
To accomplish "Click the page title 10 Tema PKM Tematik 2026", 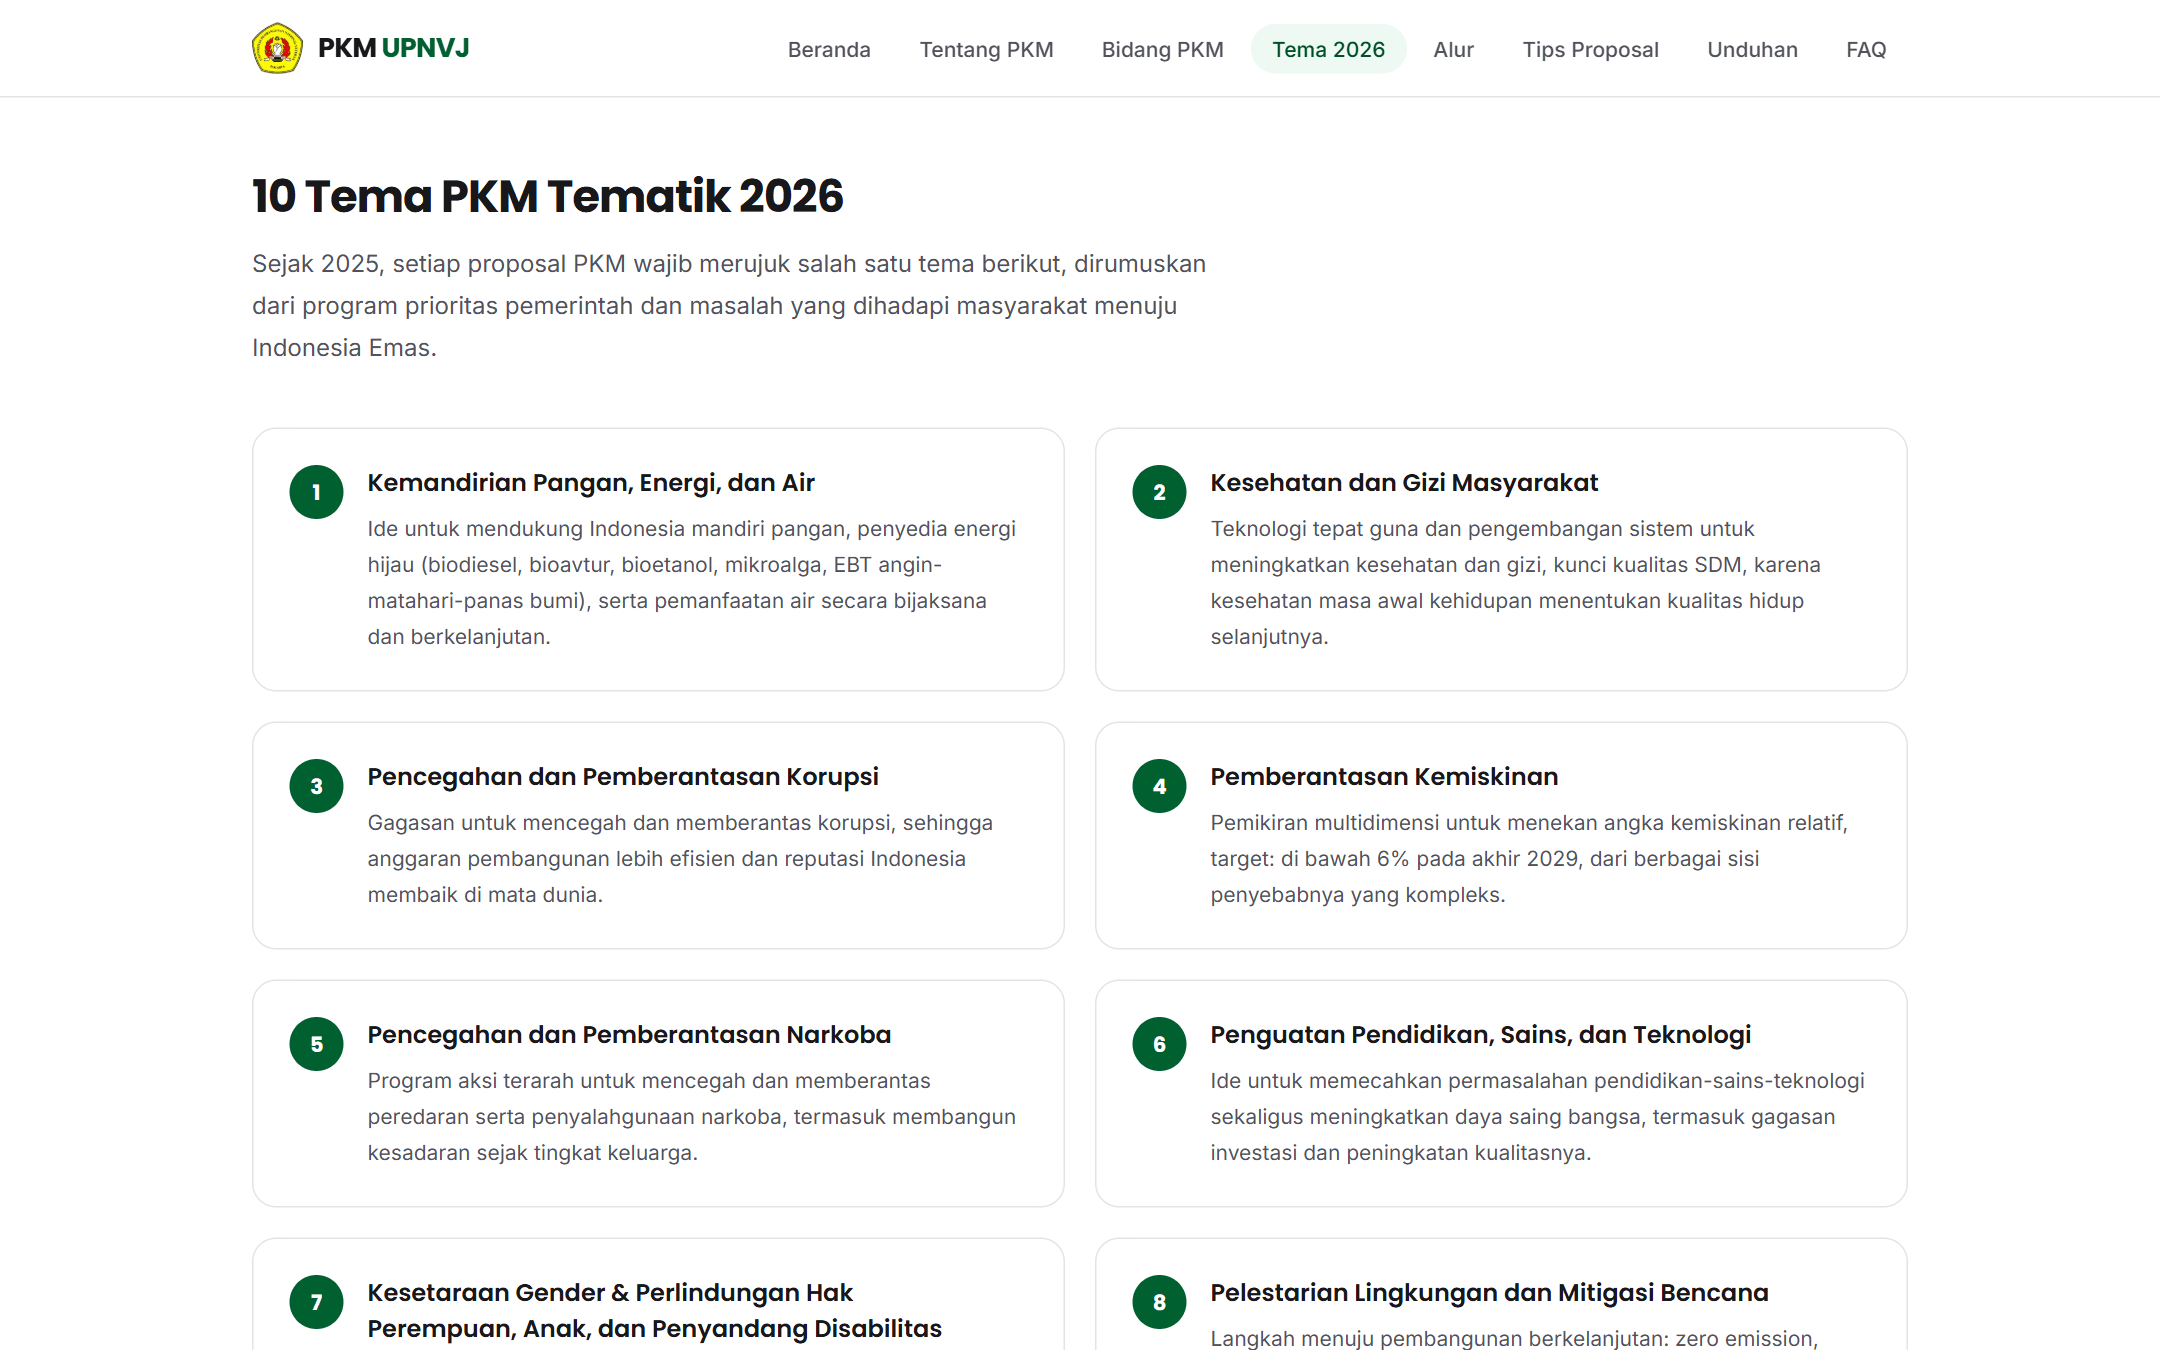I will [x=548, y=196].
